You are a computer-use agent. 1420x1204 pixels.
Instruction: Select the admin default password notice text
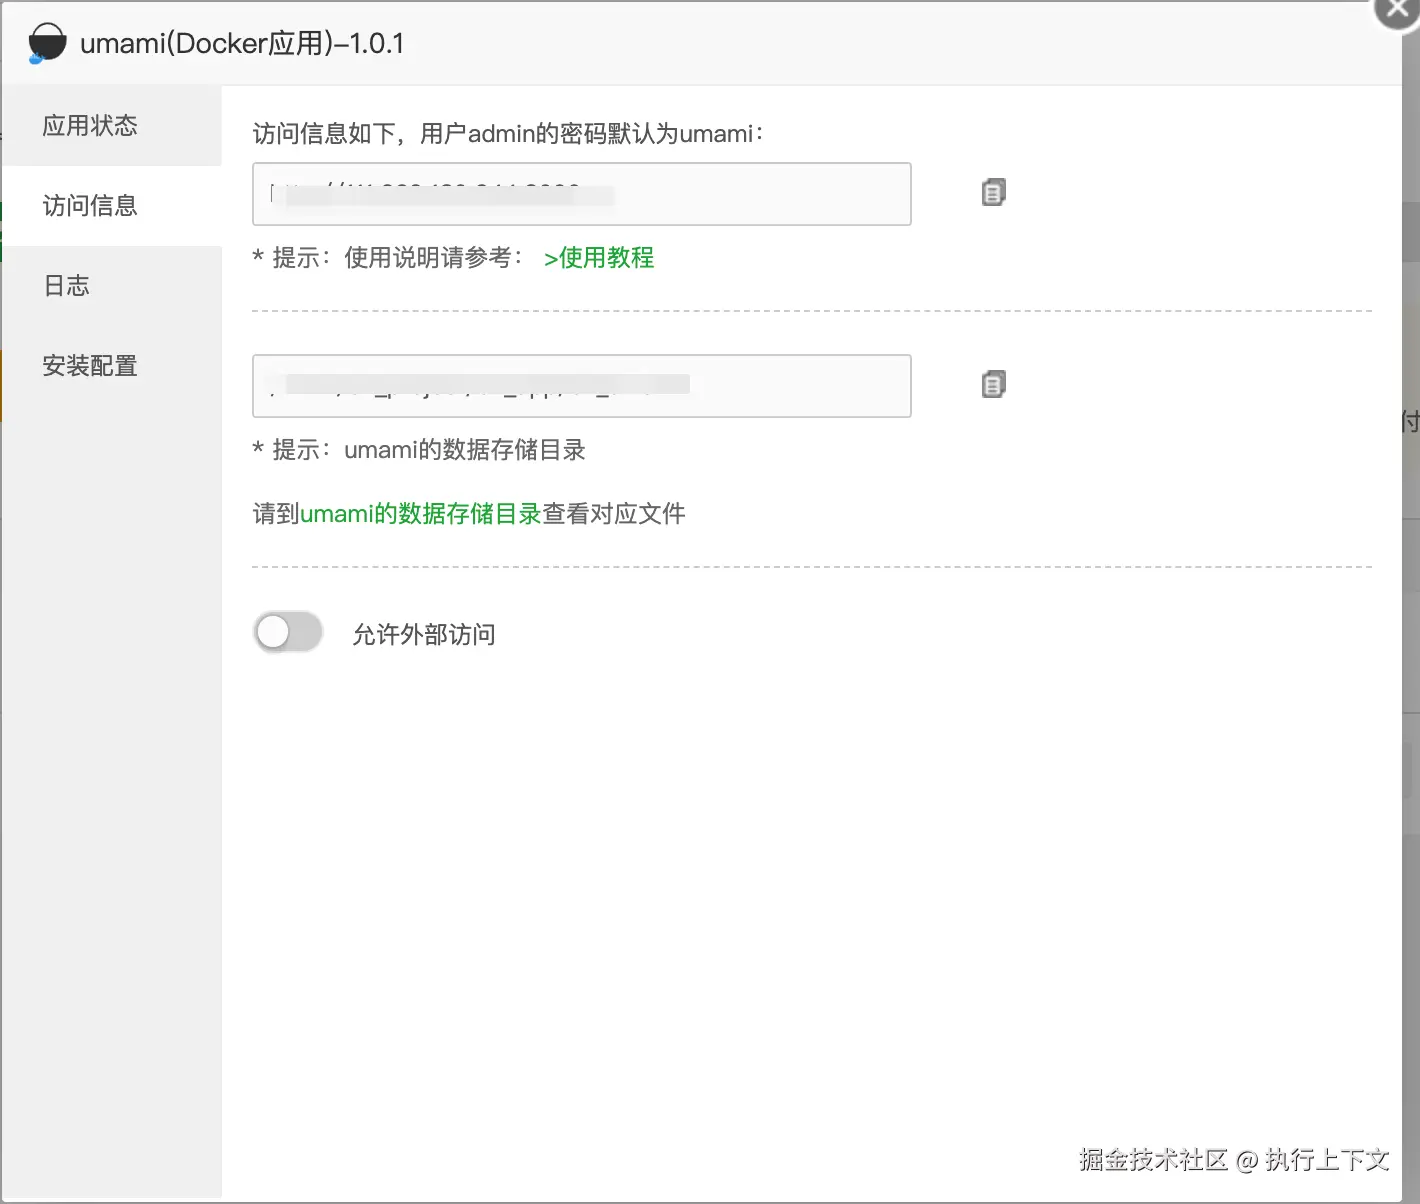(509, 134)
